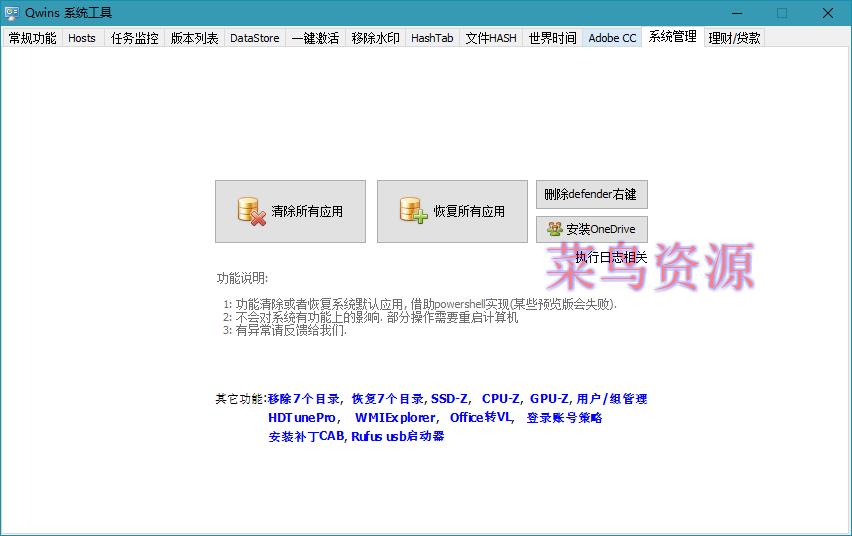Select the DataStore tab
Viewport: 852px width, 536px height.
pyautogui.click(x=254, y=38)
